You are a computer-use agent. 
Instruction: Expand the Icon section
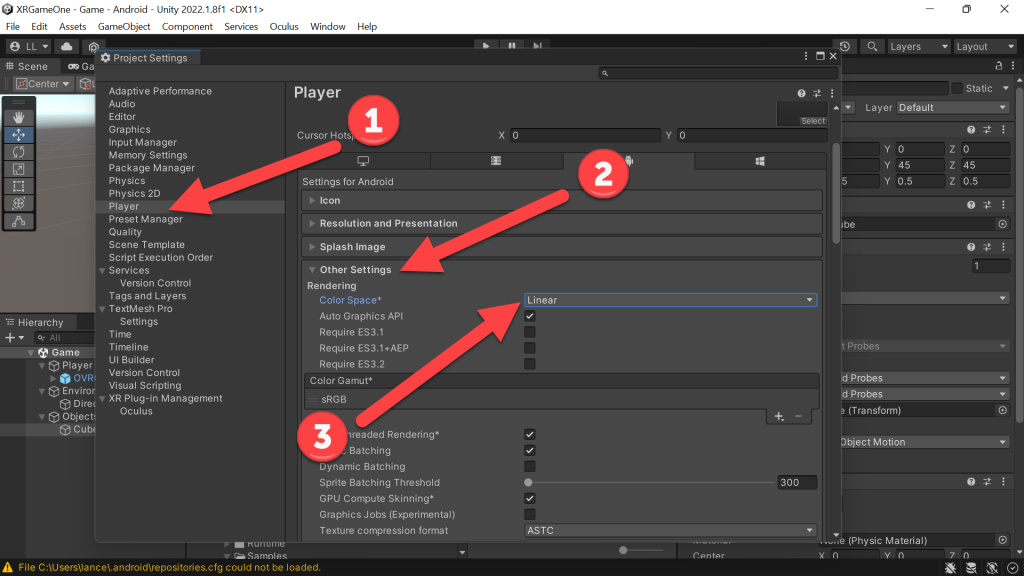coord(562,200)
